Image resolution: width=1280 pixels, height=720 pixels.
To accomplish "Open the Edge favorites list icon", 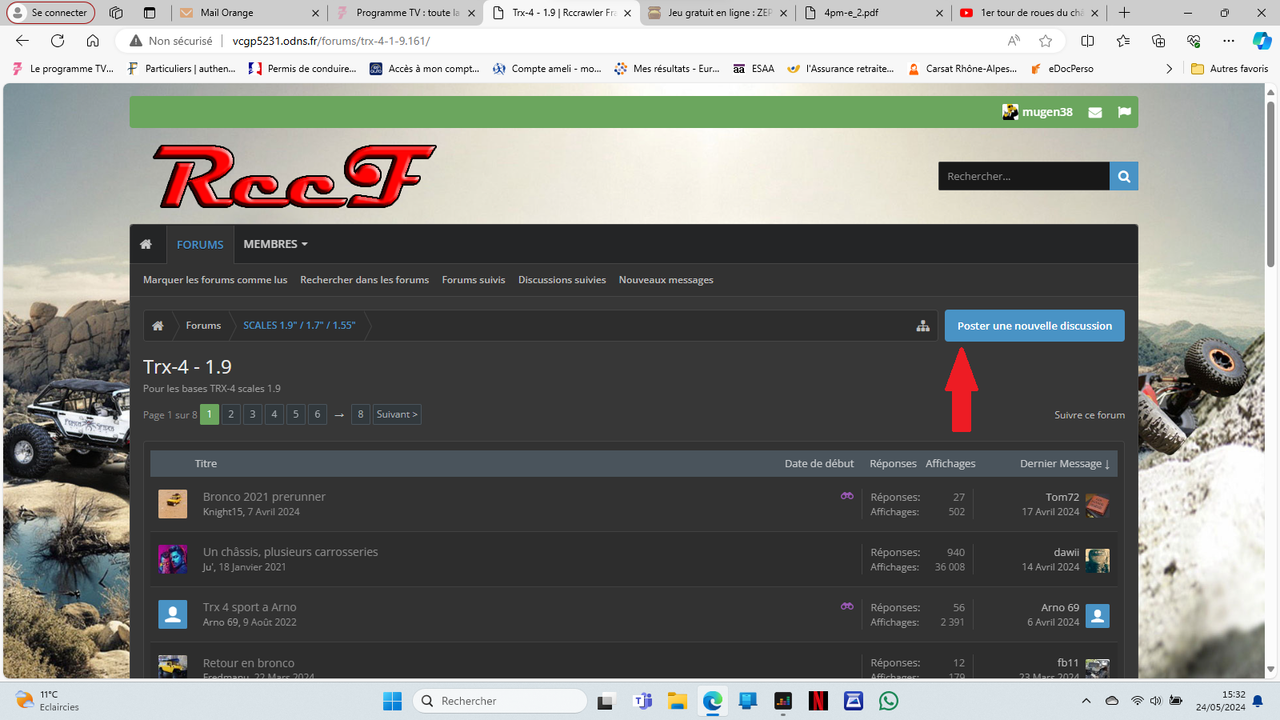I will point(1123,41).
